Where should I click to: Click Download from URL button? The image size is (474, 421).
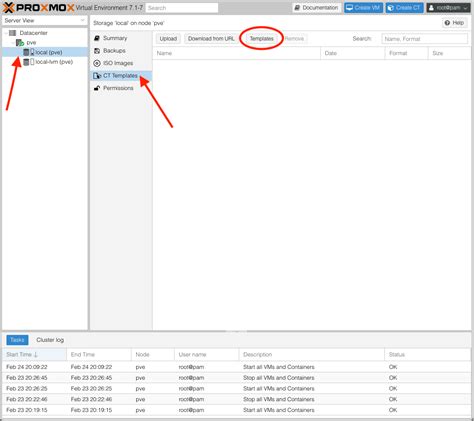[211, 39]
